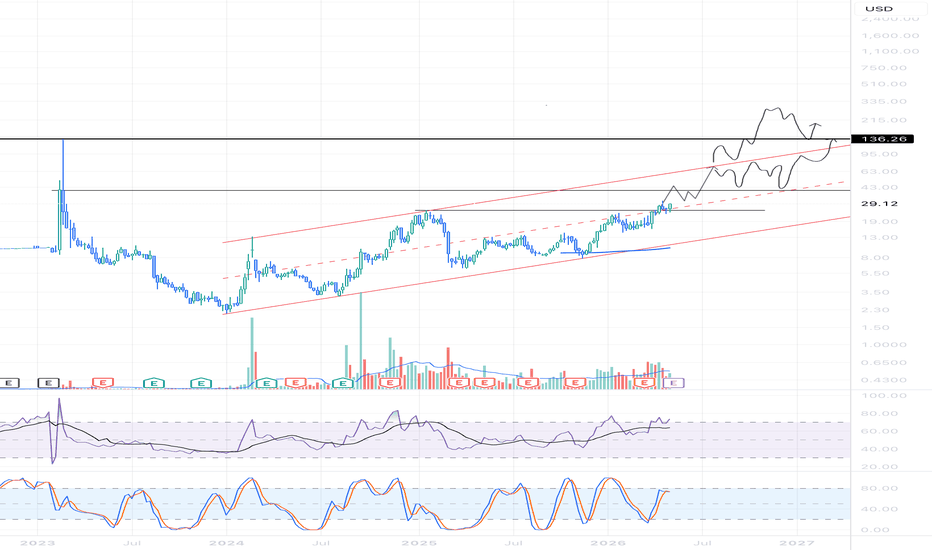932x550 pixels.
Task: Click the 8.00 price scale label
Action: click(x=876, y=257)
